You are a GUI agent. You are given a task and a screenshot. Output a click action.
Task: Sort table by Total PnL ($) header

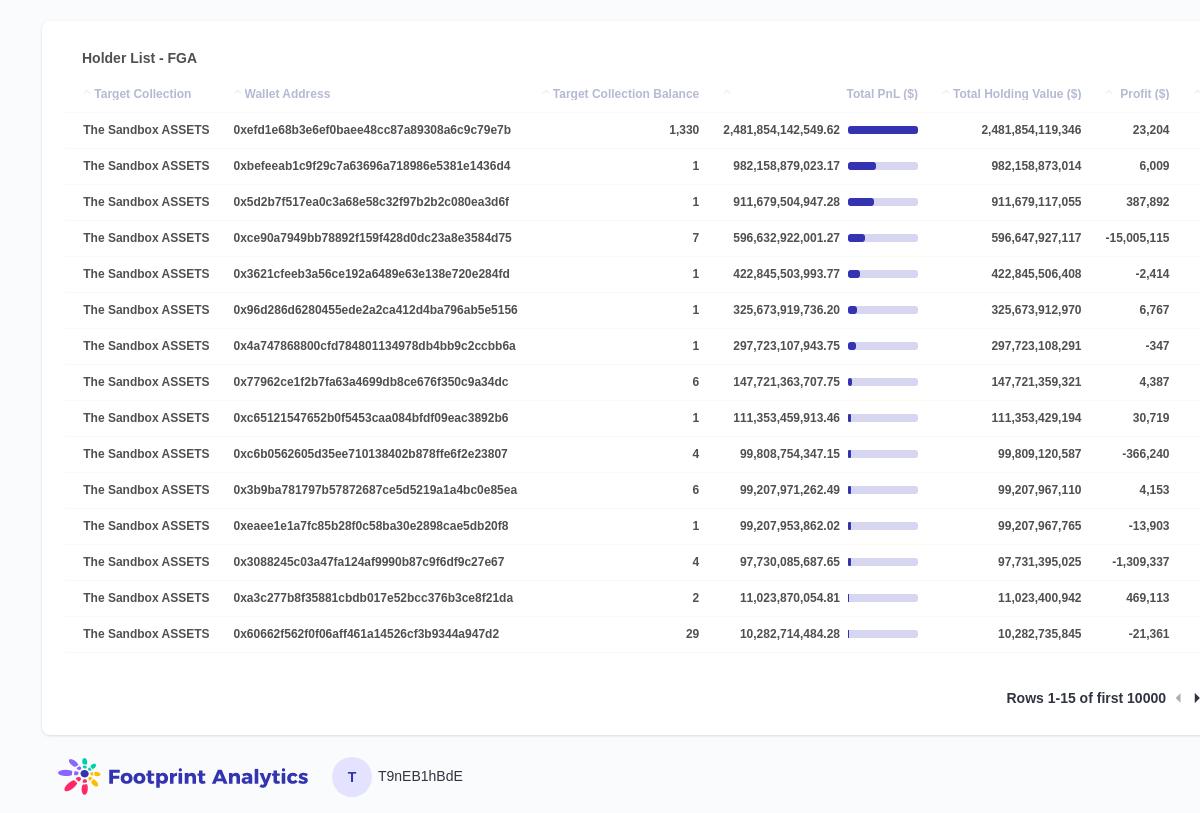pyautogui.click(x=881, y=94)
